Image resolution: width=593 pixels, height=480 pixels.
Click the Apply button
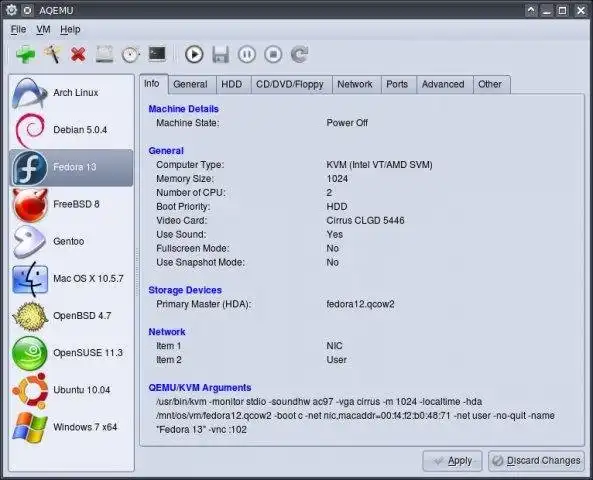coord(452,461)
